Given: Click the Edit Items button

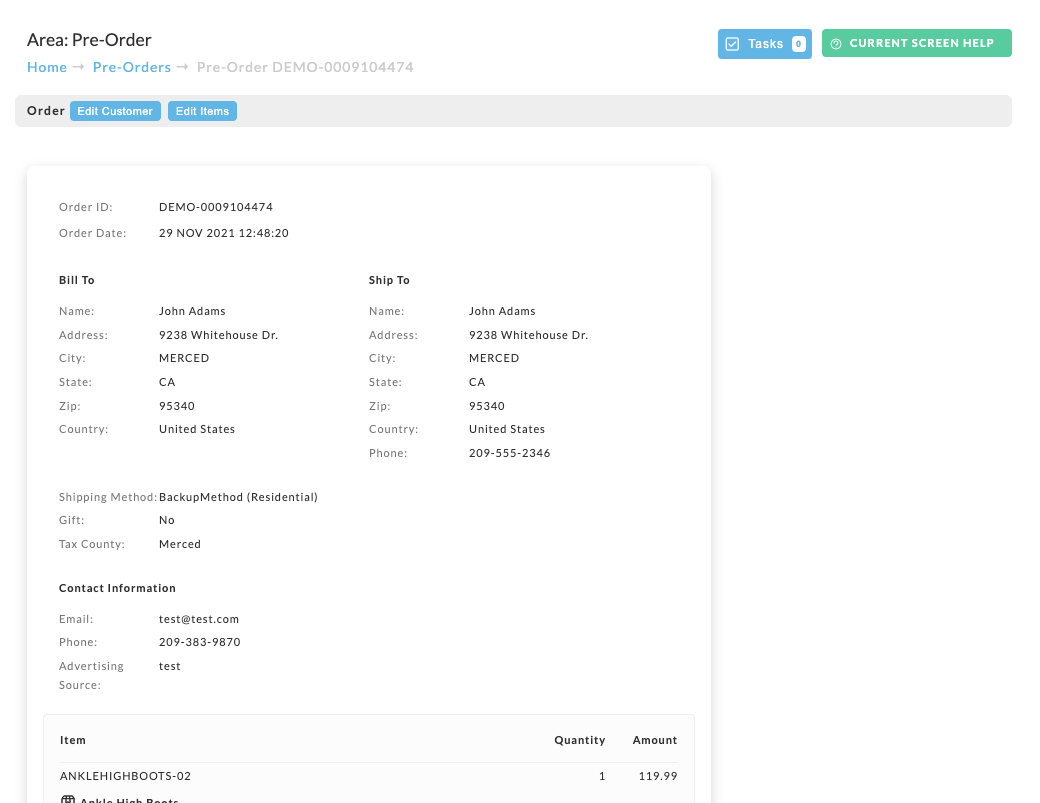Looking at the screenshot, I should [202, 111].
